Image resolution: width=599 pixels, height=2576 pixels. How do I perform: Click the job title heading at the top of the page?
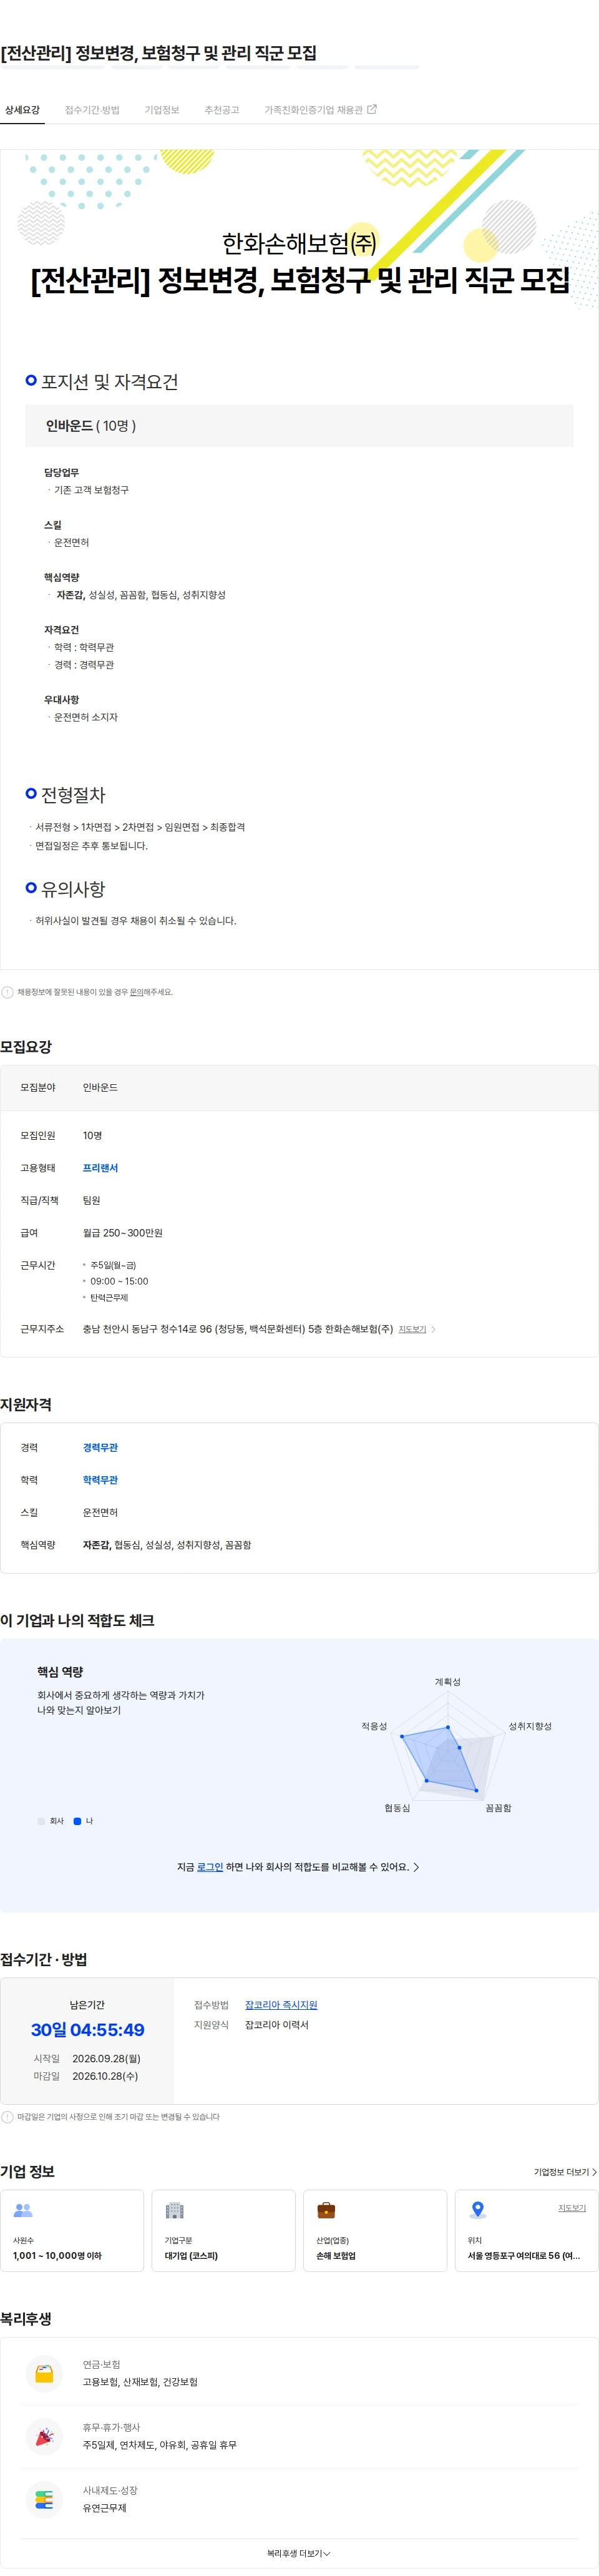tap(159, 53)
